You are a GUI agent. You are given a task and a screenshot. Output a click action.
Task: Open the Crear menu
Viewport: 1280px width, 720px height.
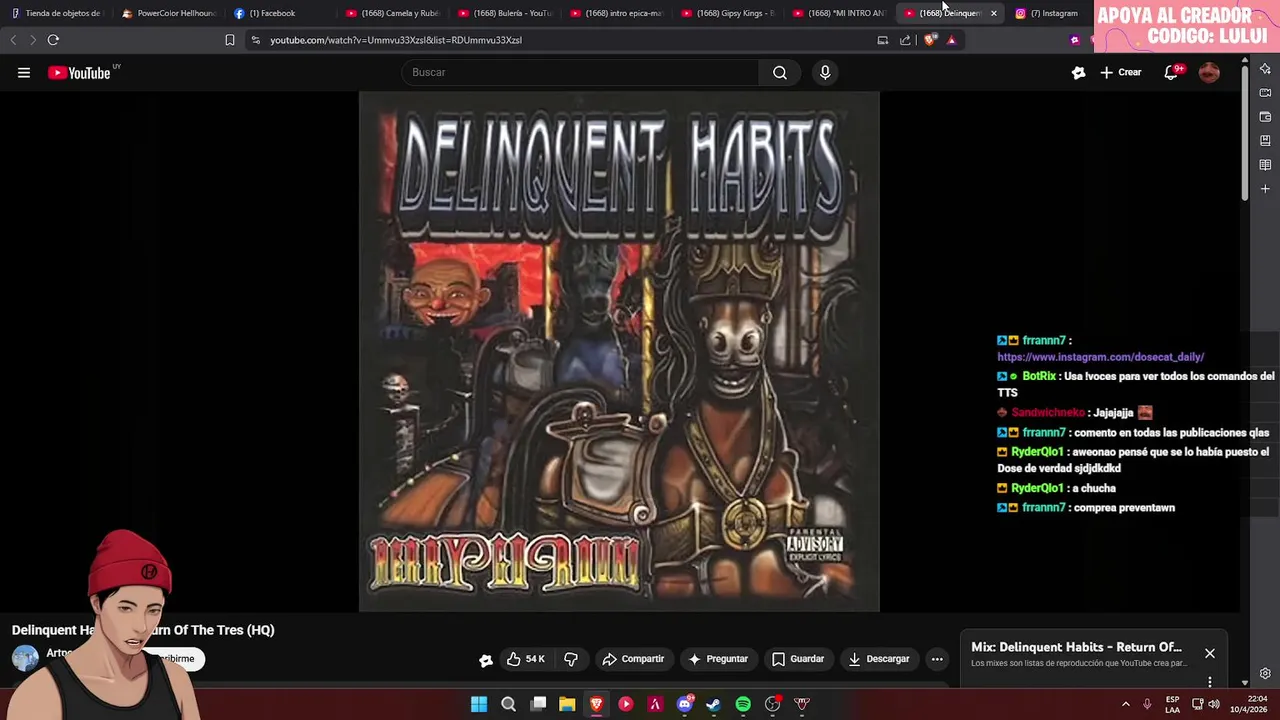pyautogui.click(x=1121, y=72)
